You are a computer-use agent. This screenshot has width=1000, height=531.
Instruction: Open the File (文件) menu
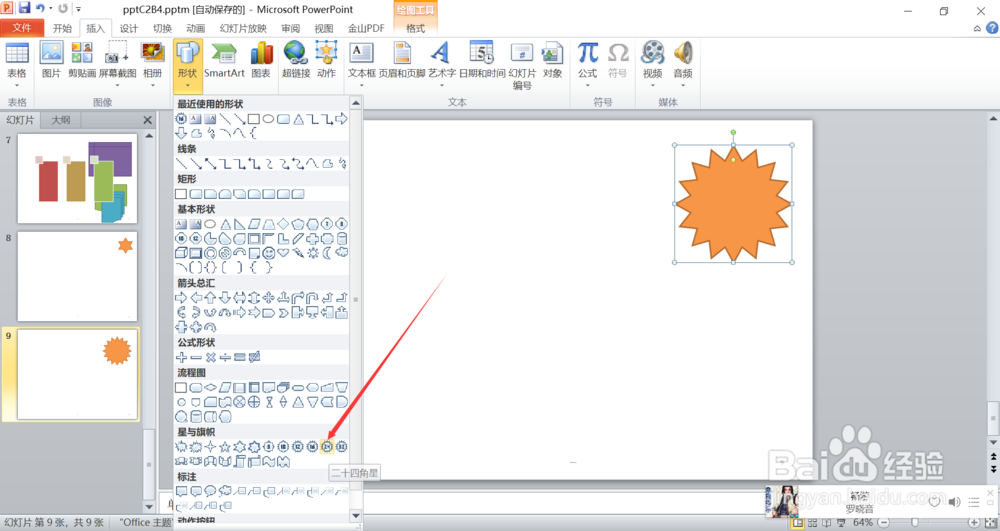coord(22,28)
